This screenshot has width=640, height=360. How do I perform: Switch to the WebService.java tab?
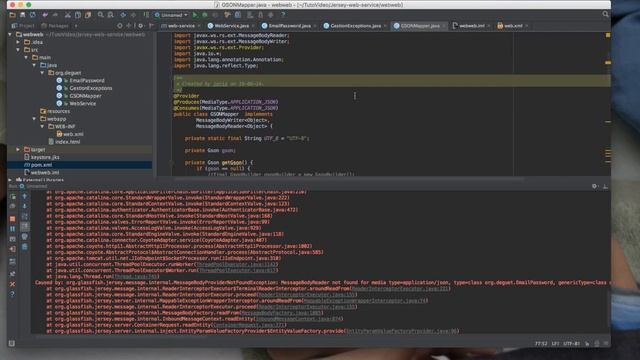click(x=231, y=26)
